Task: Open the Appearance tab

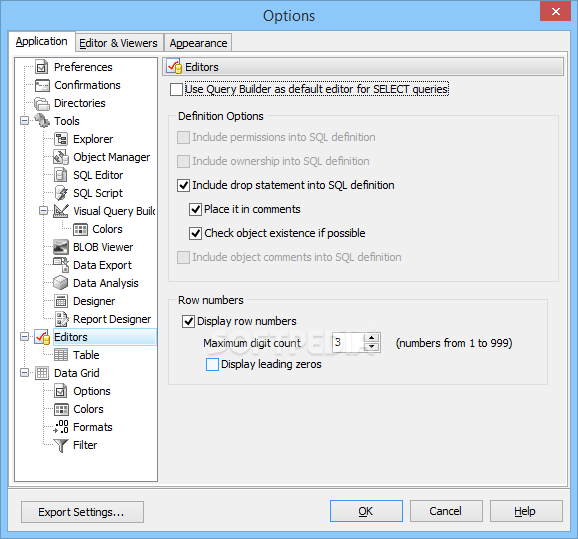Action: coord(198,43)
